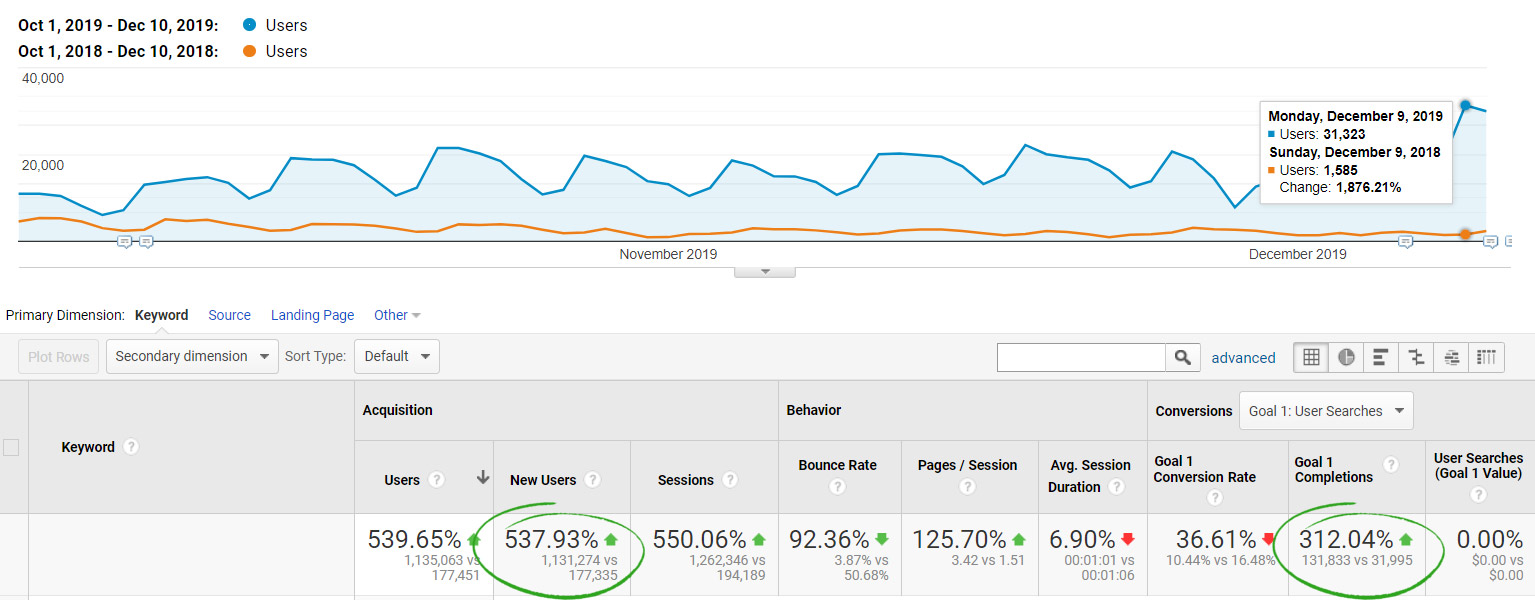This screenshot has height=606, width=1535.
Task: Switch primary dimension to Landing Page
Action: 311,315
